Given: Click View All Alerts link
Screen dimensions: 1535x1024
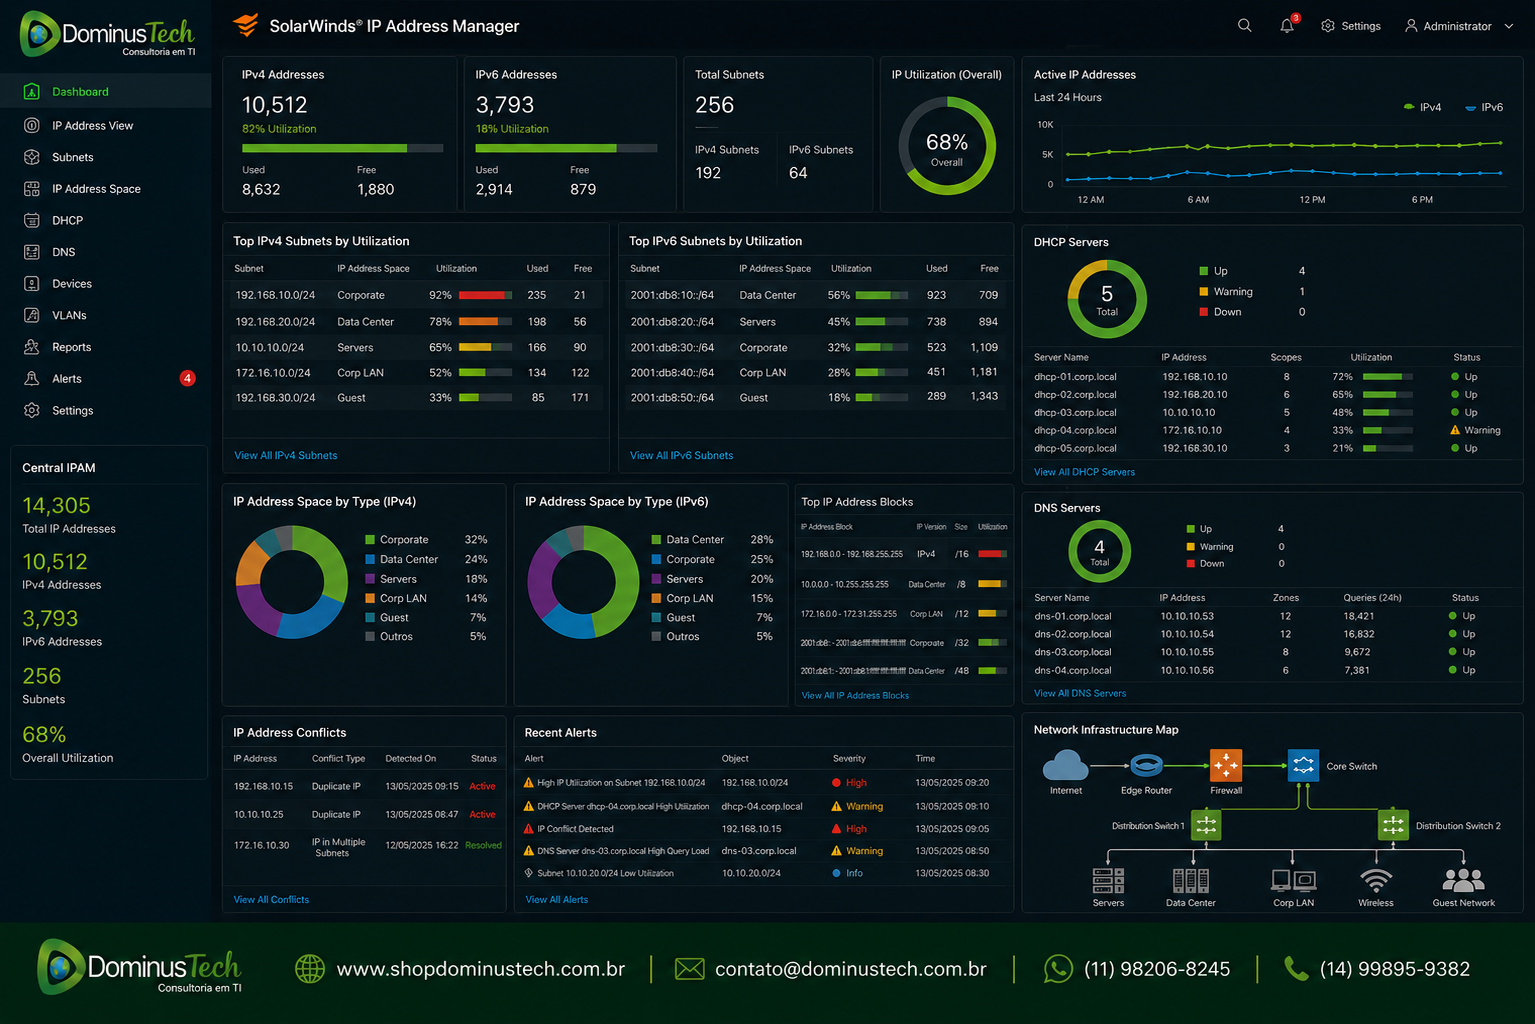Looking at the screenshot, I should [557, 899].
